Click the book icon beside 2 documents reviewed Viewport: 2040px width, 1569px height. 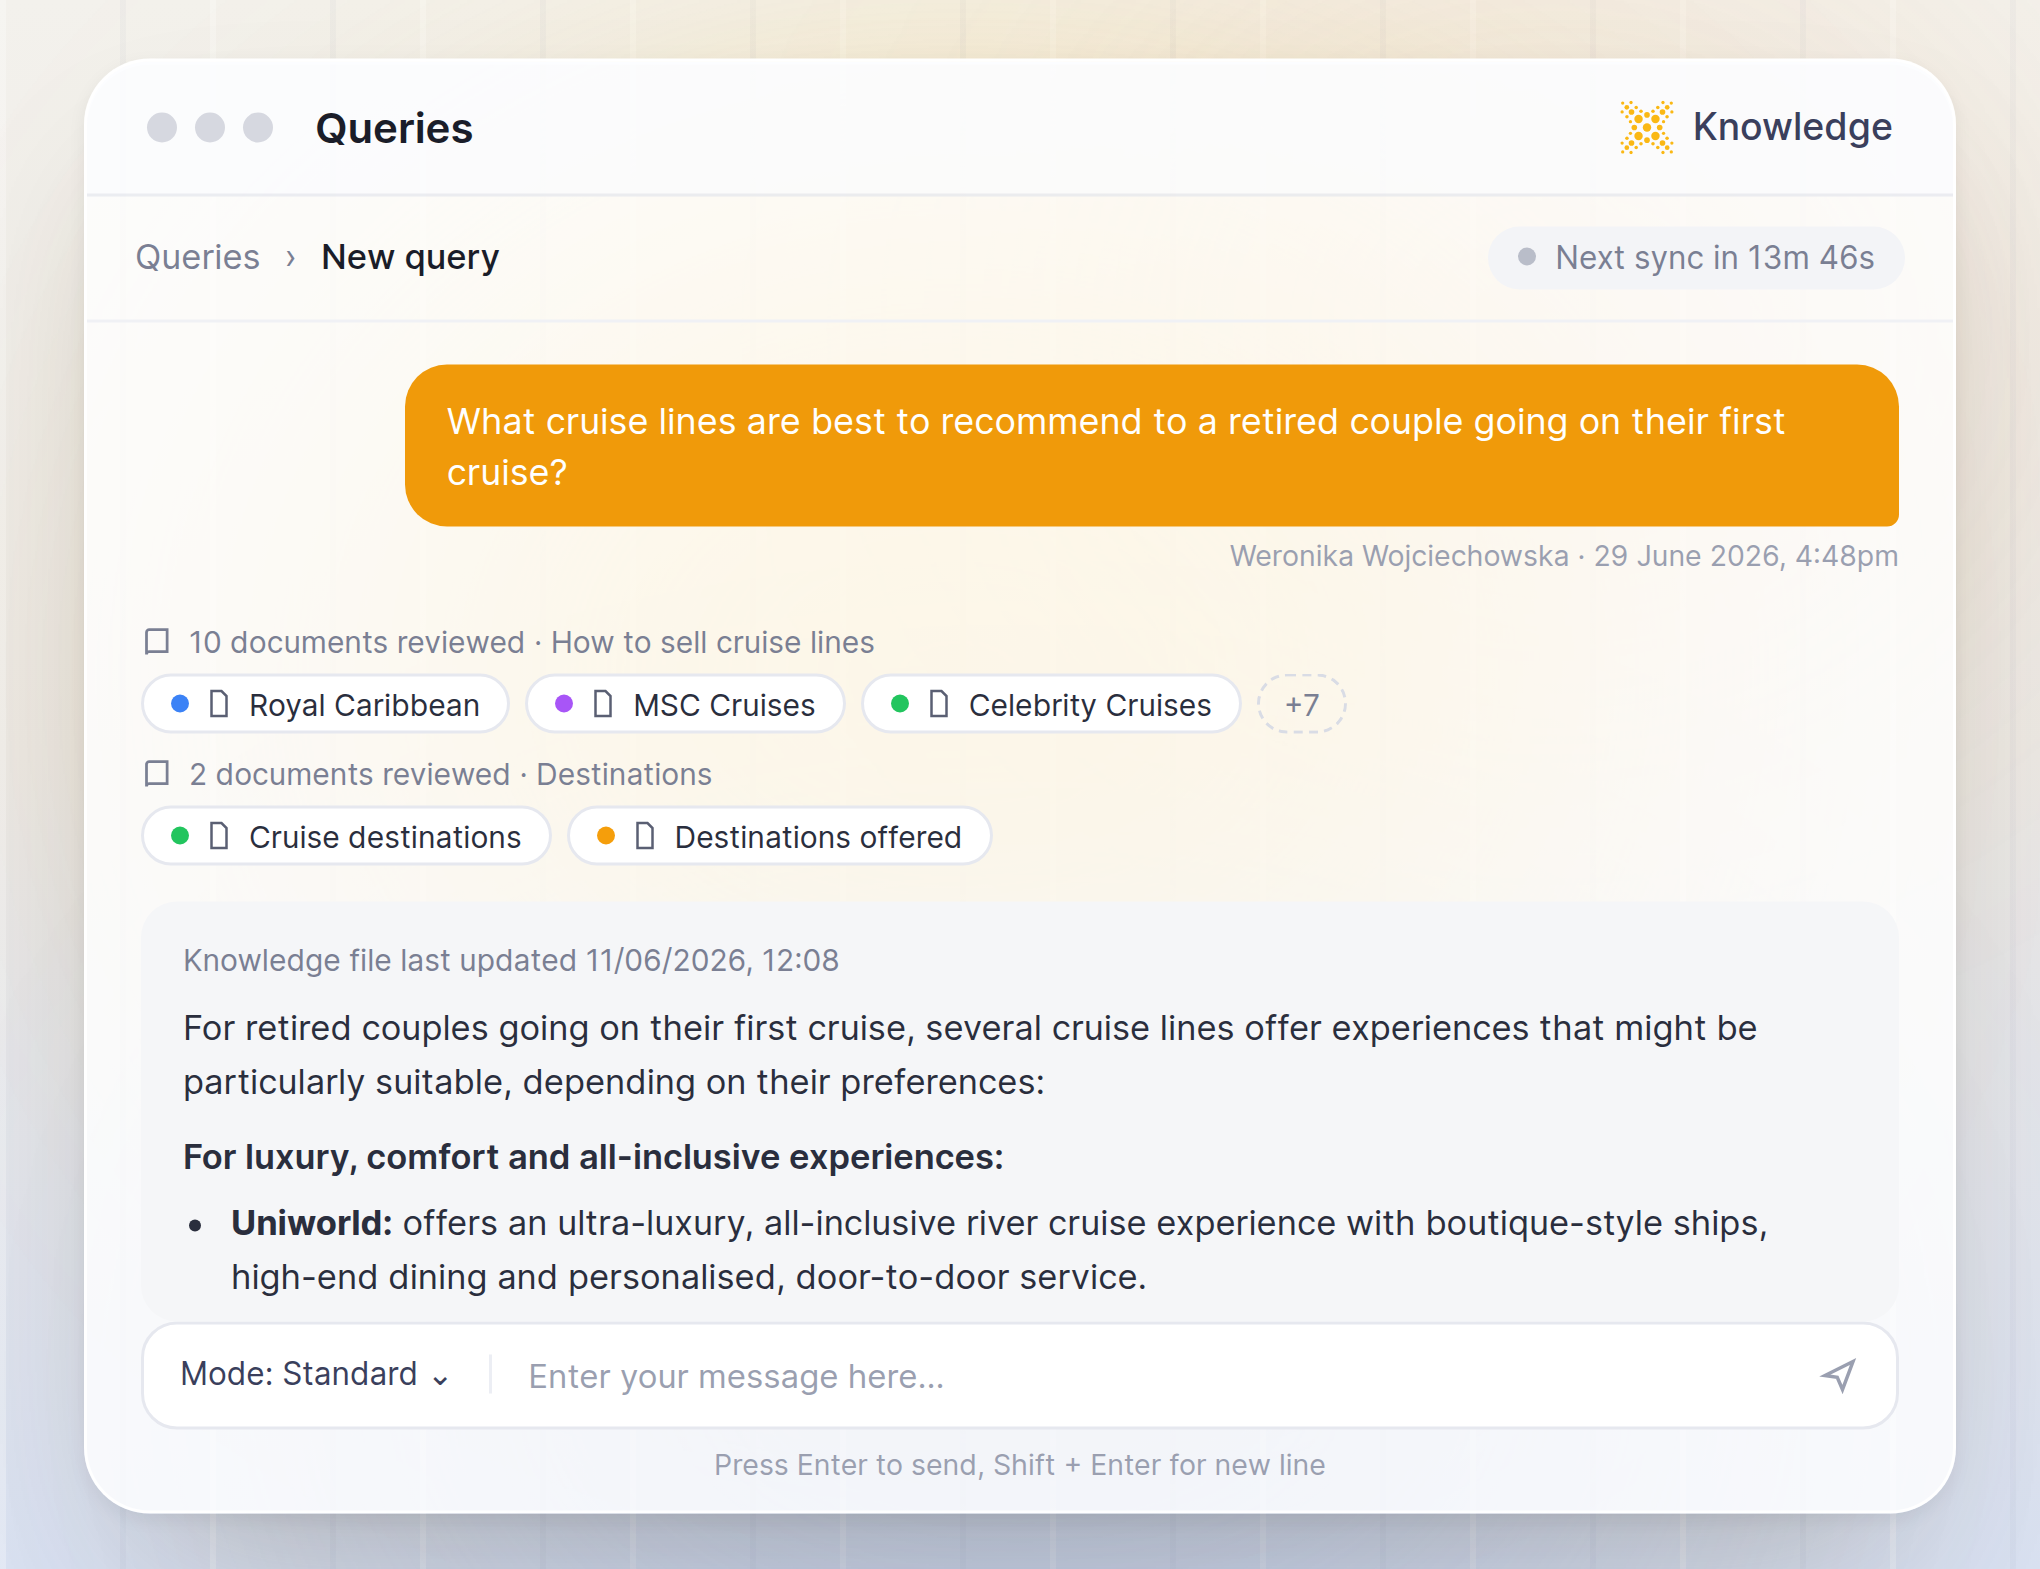[x=157, y=773]
